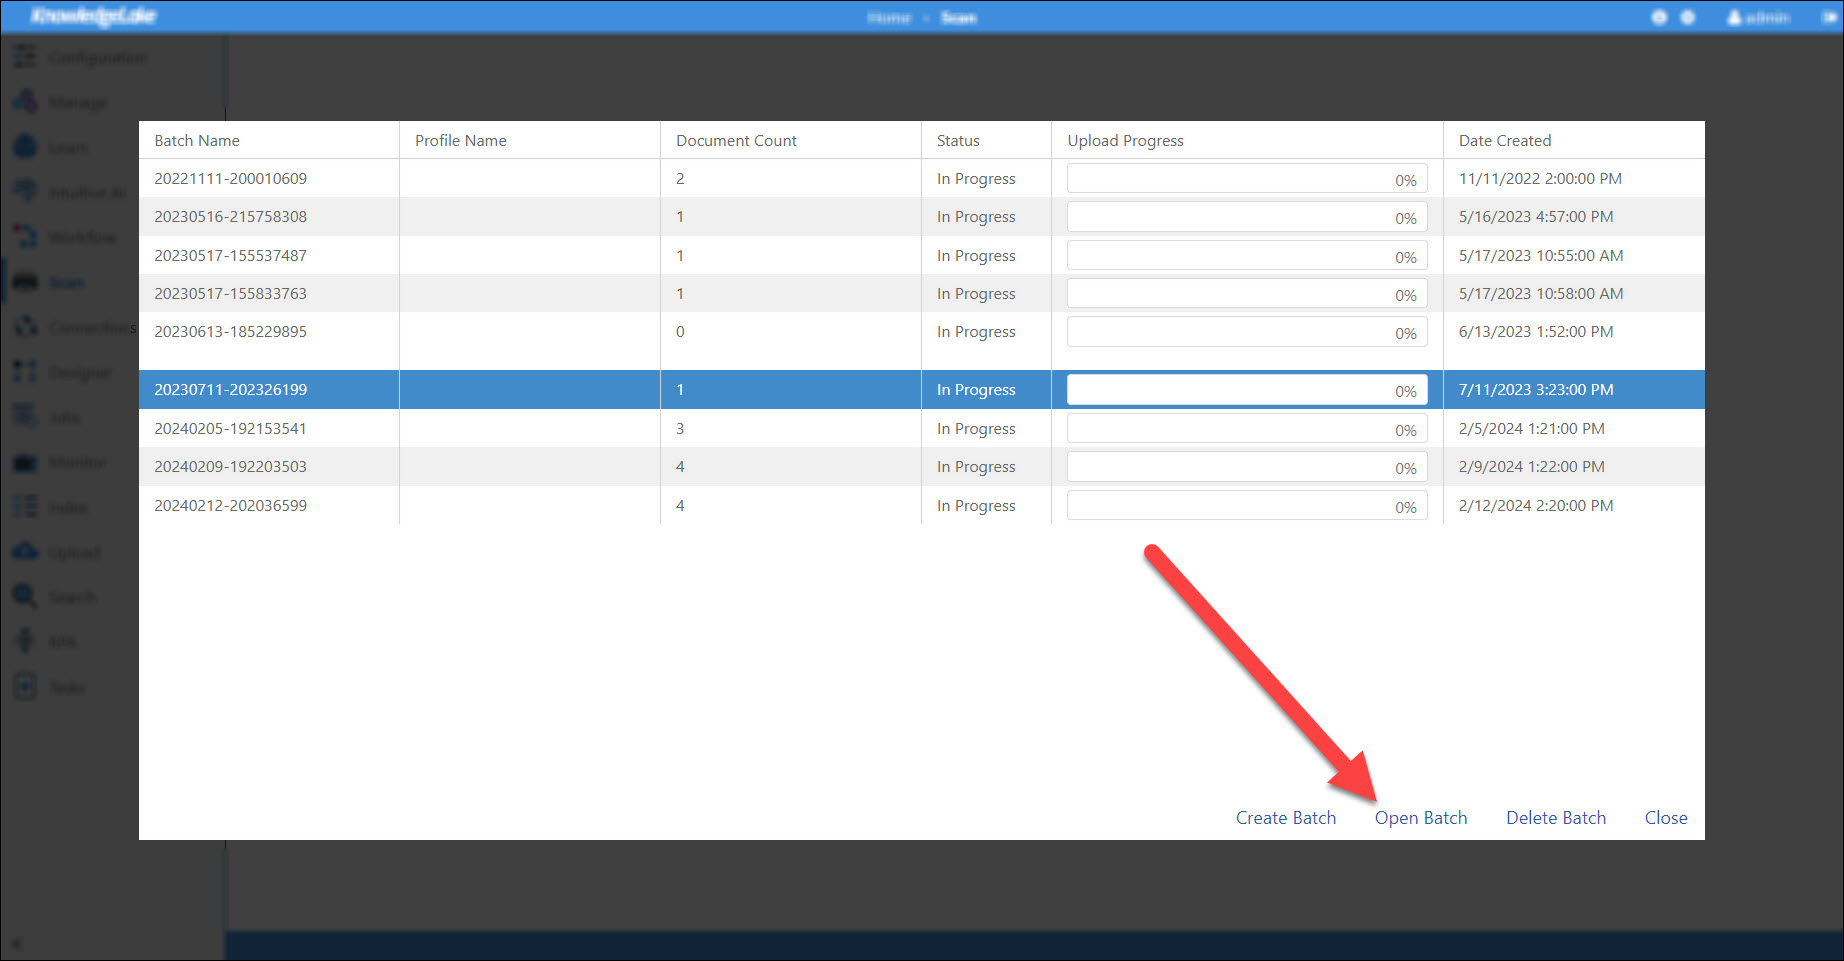The image size is (1844, 961).
Task: Select batch 20240212-202036599 row
Action: (x=231, y=506)
